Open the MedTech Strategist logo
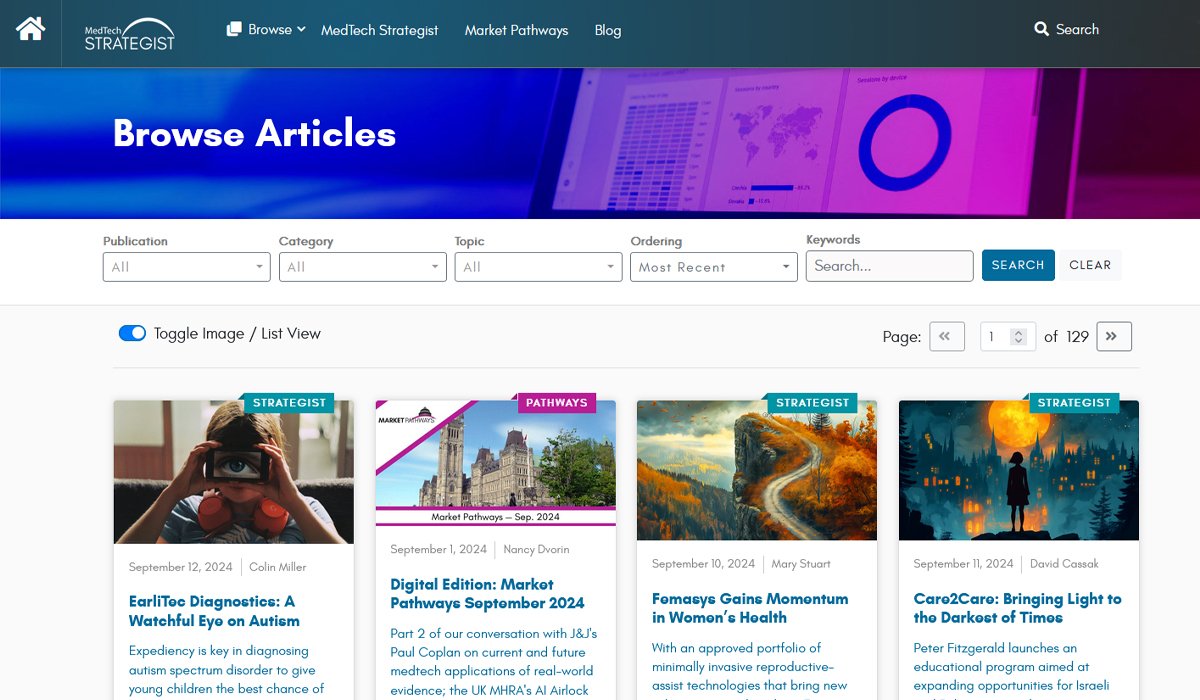This screenshot has height=700, width=1200. (129, 33)
